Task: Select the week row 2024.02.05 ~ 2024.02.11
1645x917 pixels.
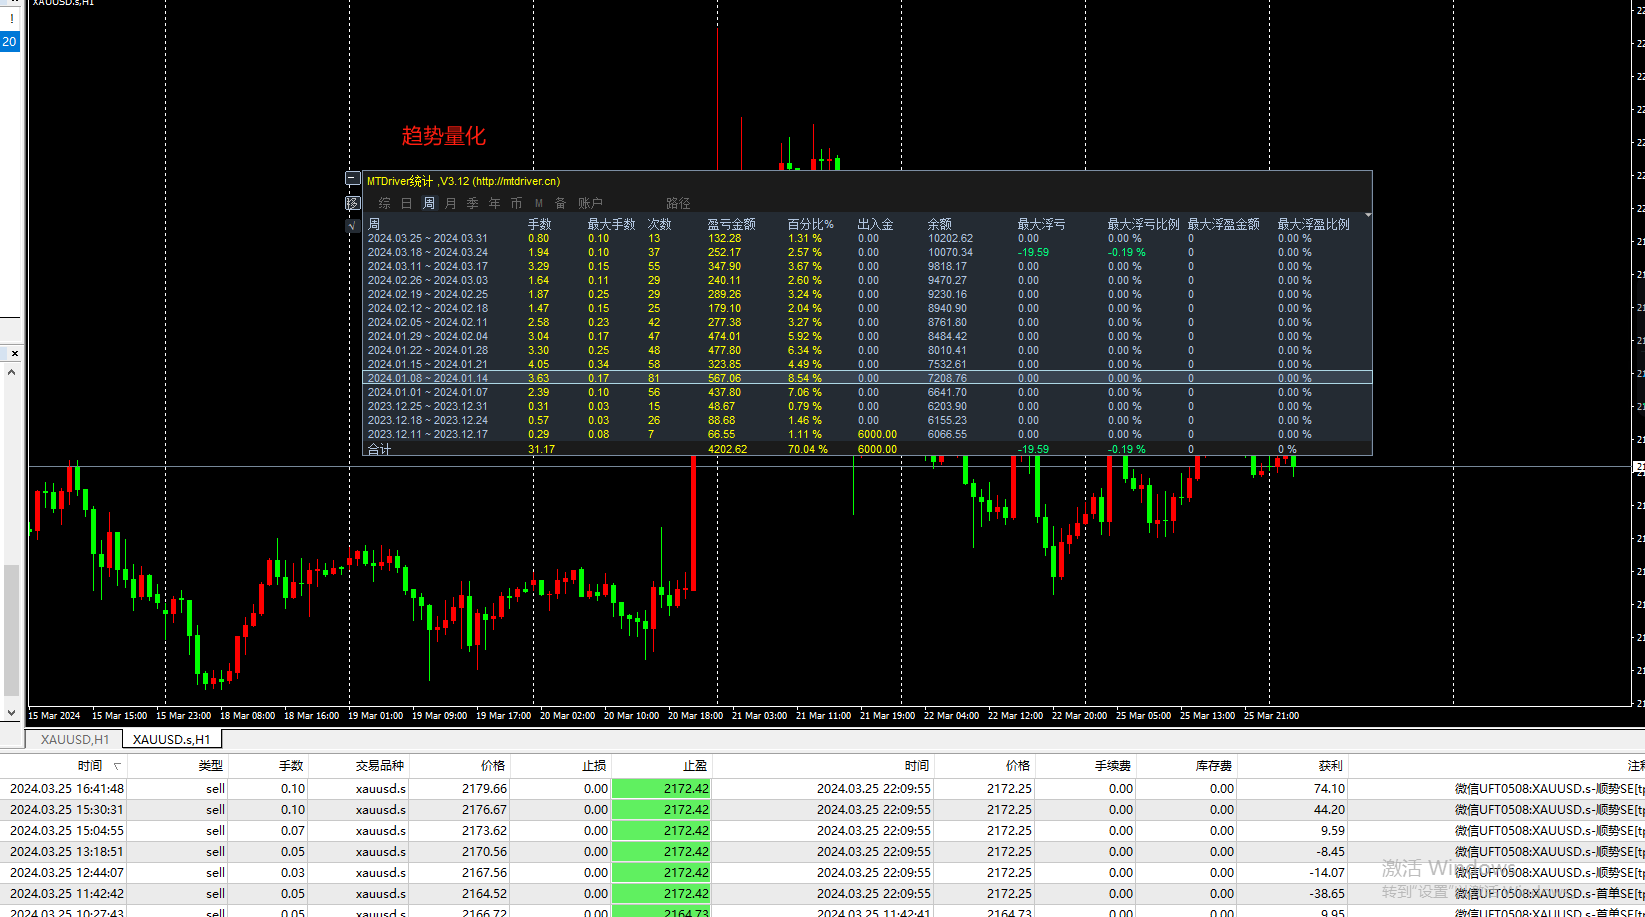Action: 867,322
